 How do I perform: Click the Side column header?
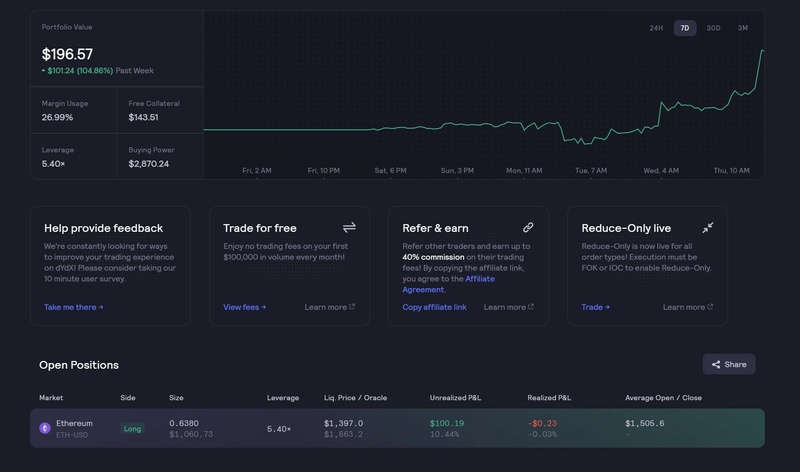(x=128, y=398)
